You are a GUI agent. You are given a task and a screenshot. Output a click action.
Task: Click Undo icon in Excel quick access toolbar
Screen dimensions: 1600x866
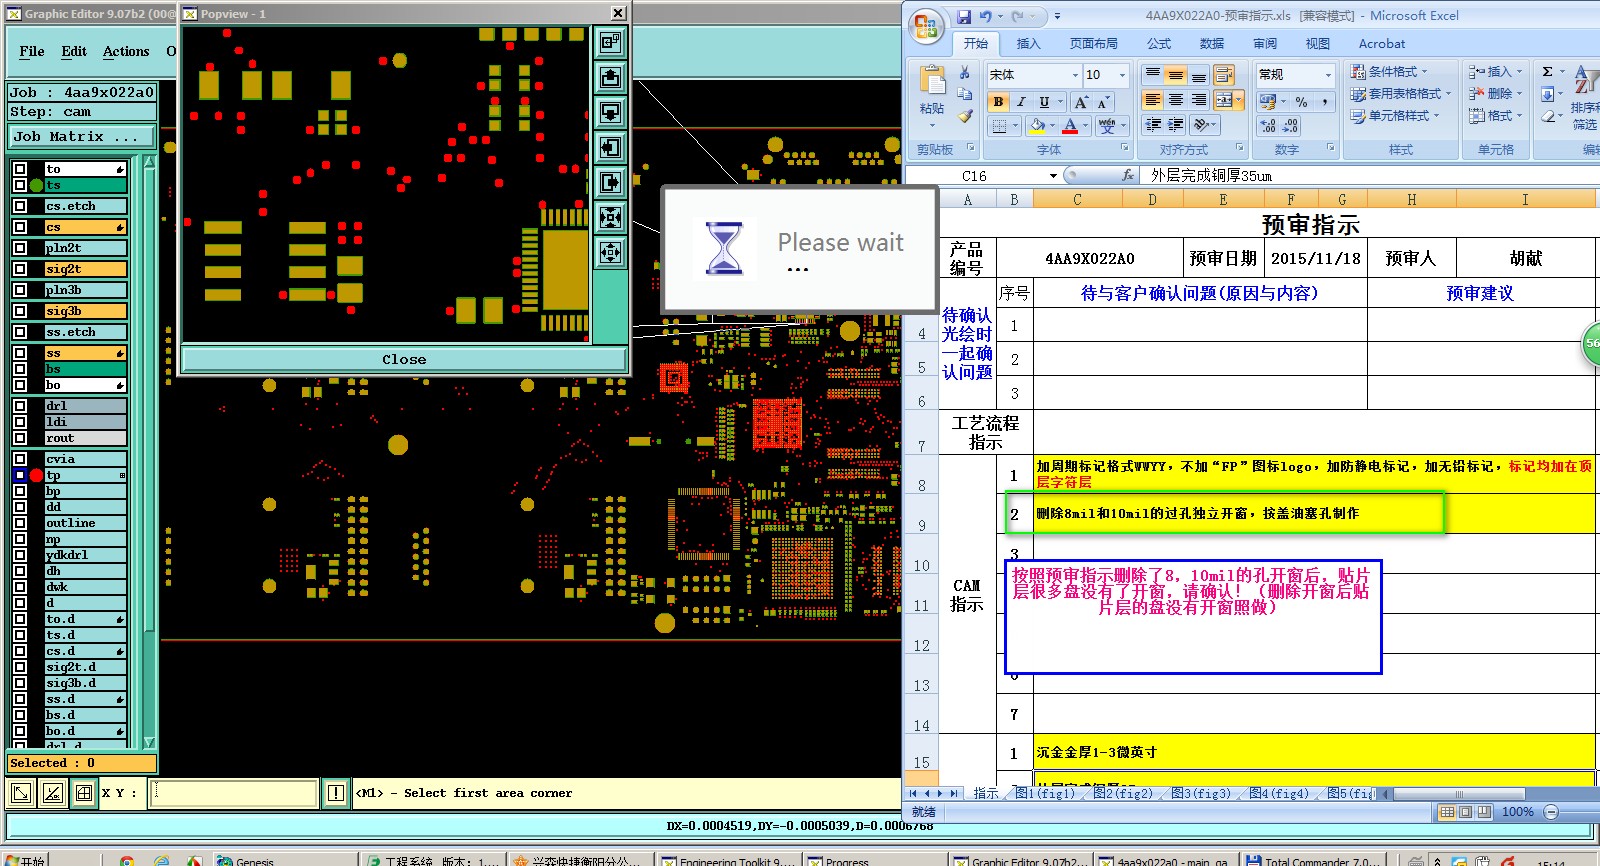pyautogui.click(x=986, y=16)
